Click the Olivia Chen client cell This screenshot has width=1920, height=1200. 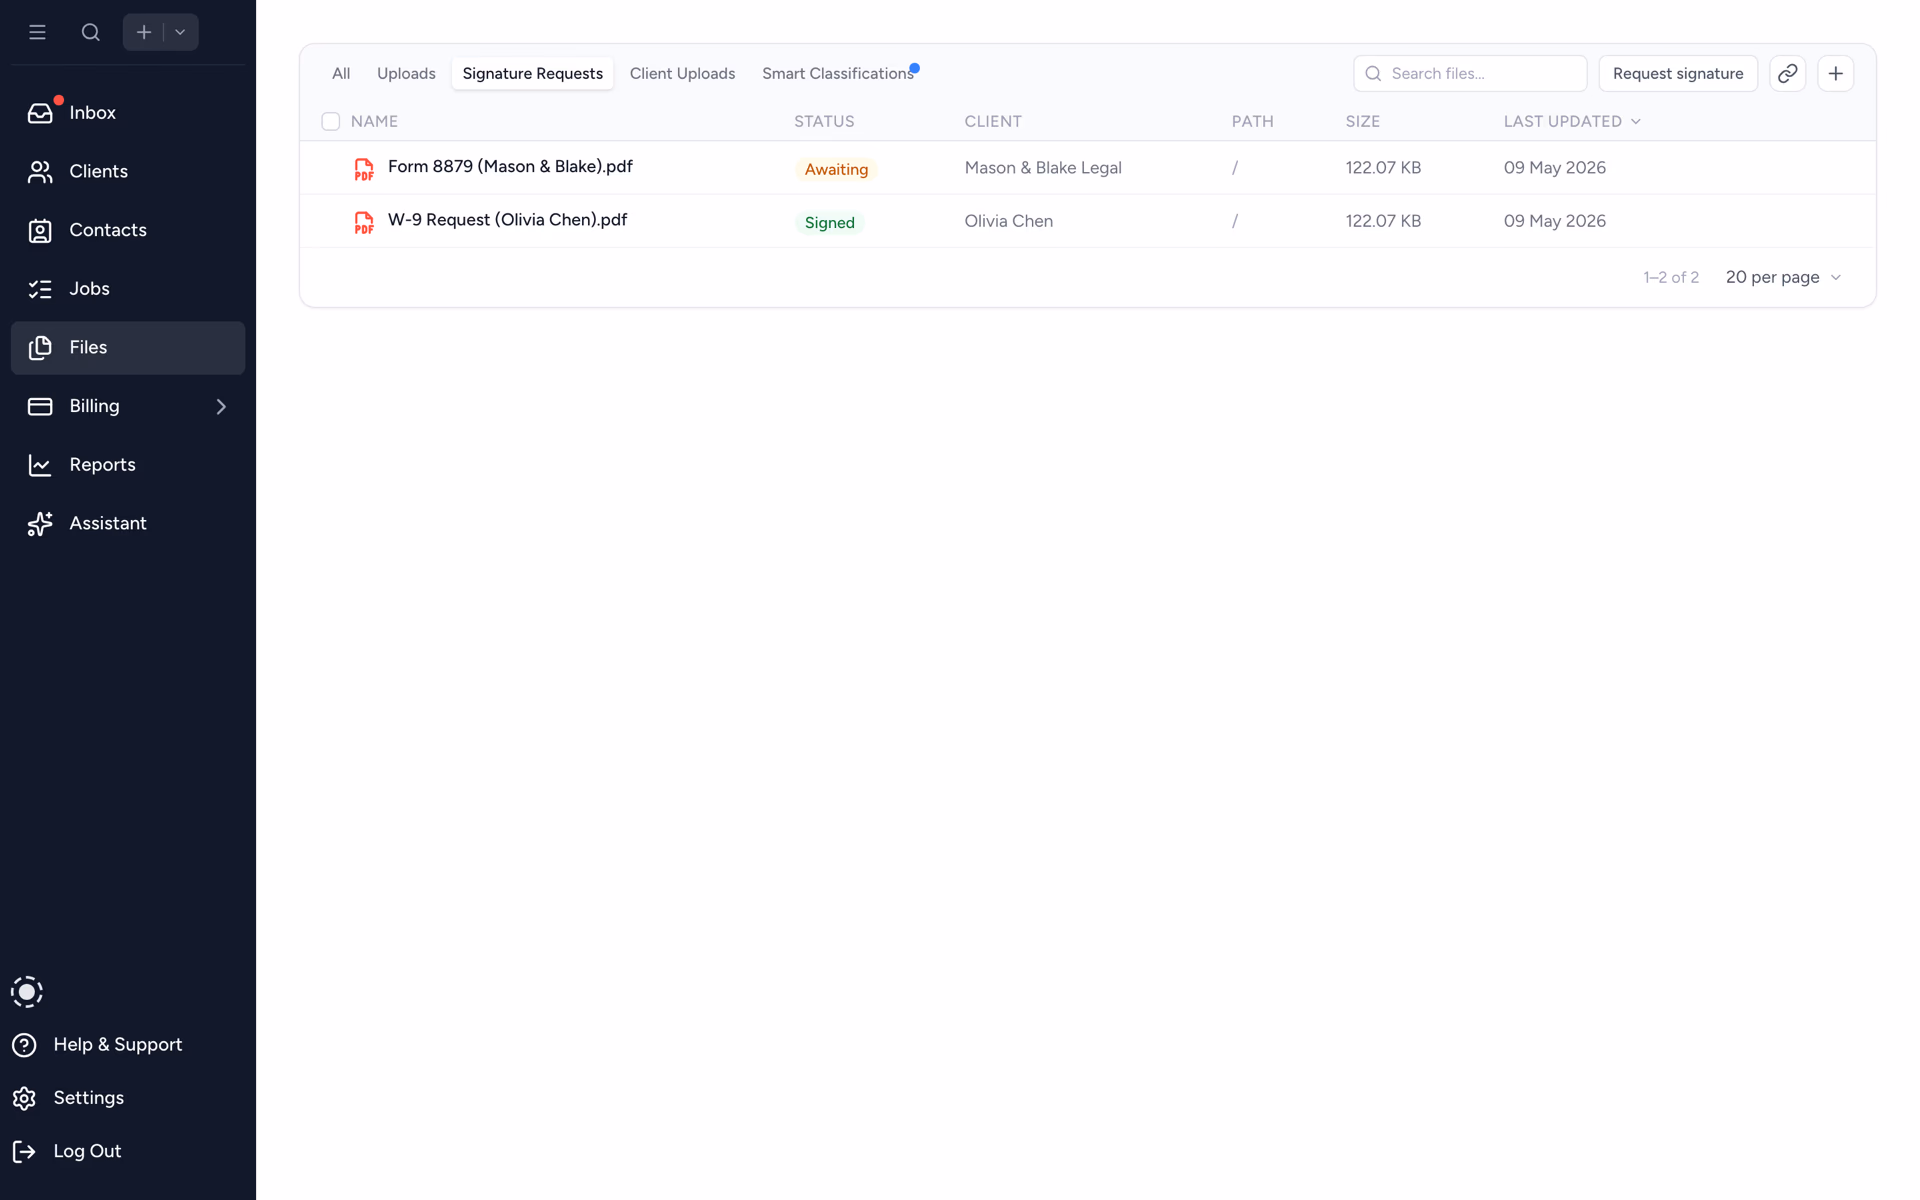pos(1009,221)
